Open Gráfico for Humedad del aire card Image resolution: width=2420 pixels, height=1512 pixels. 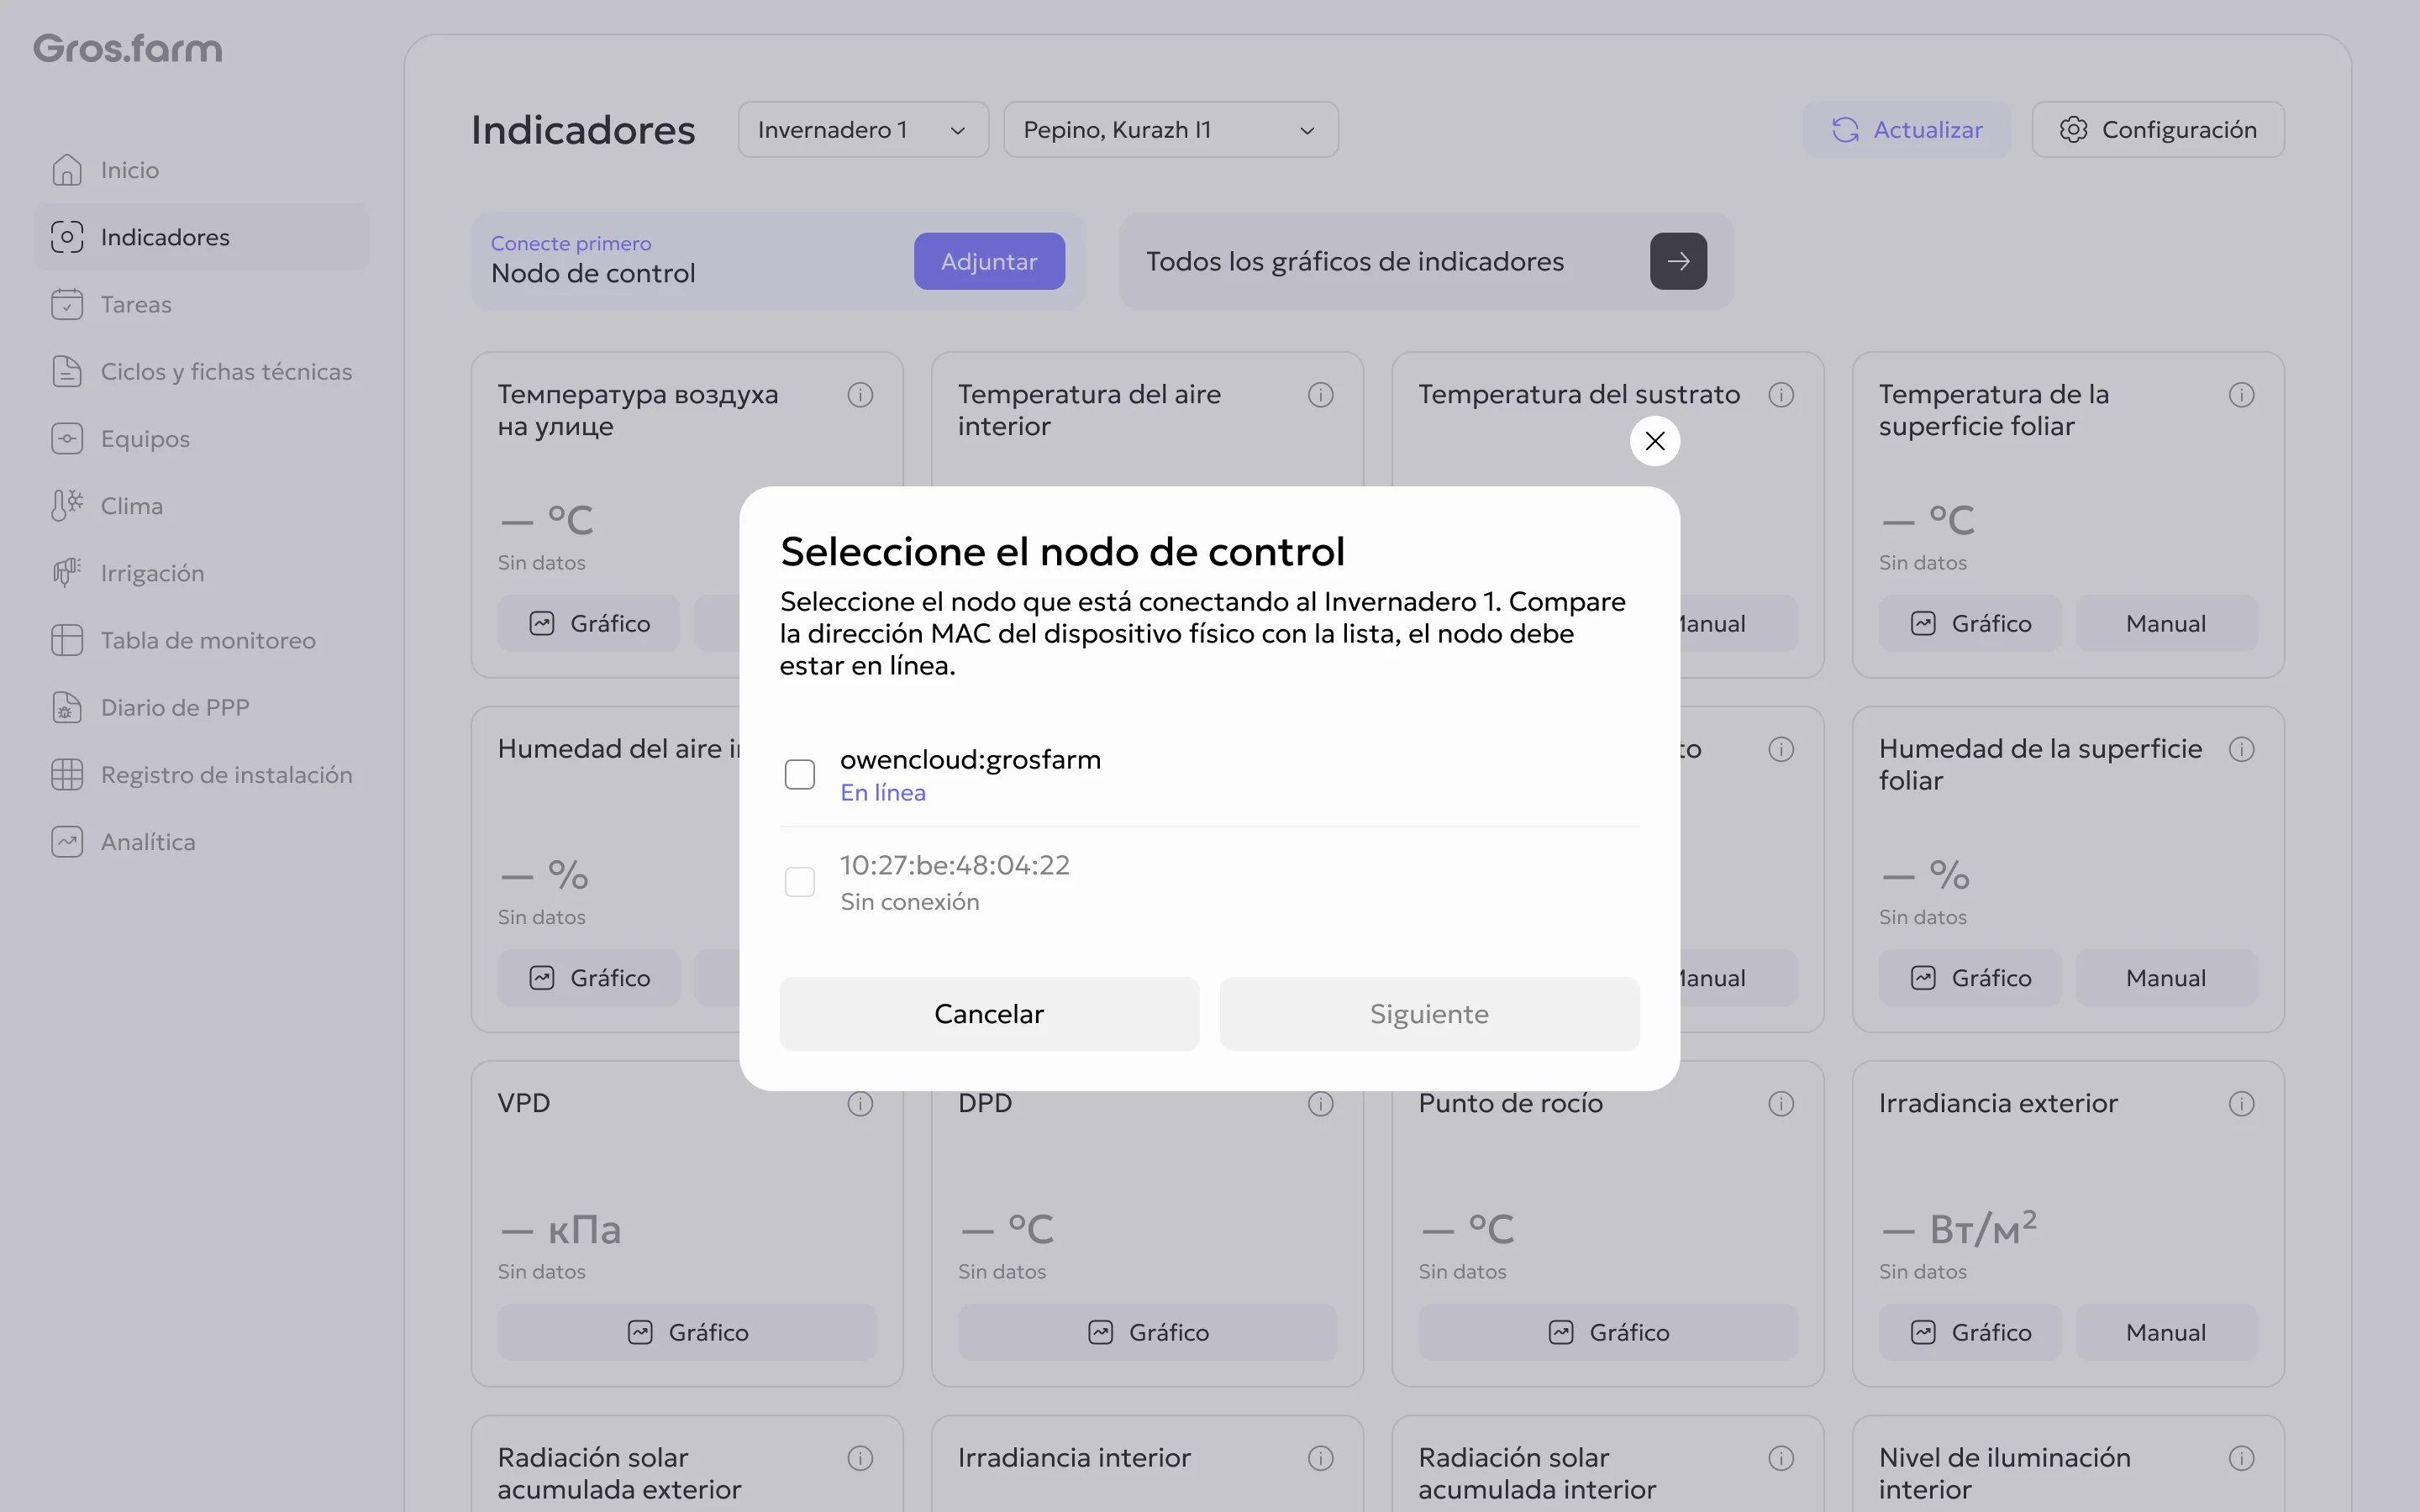(x=589, y=978)
